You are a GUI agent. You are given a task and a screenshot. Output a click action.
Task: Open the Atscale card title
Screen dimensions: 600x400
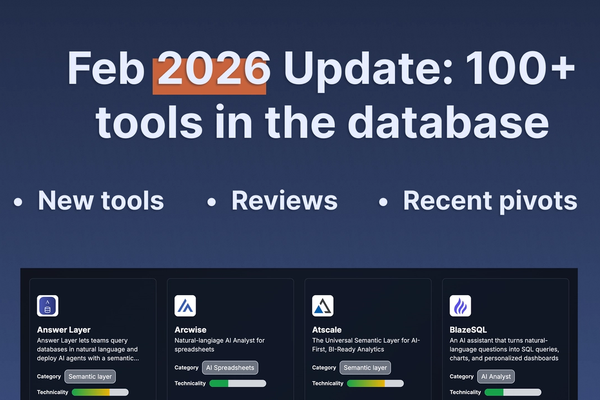coord(327,330)
